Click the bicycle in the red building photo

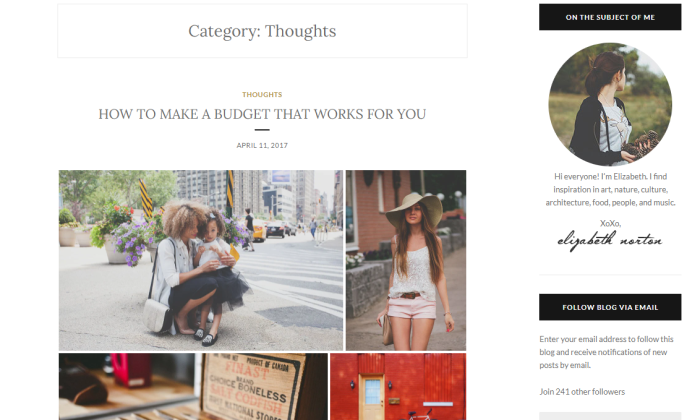419,416
